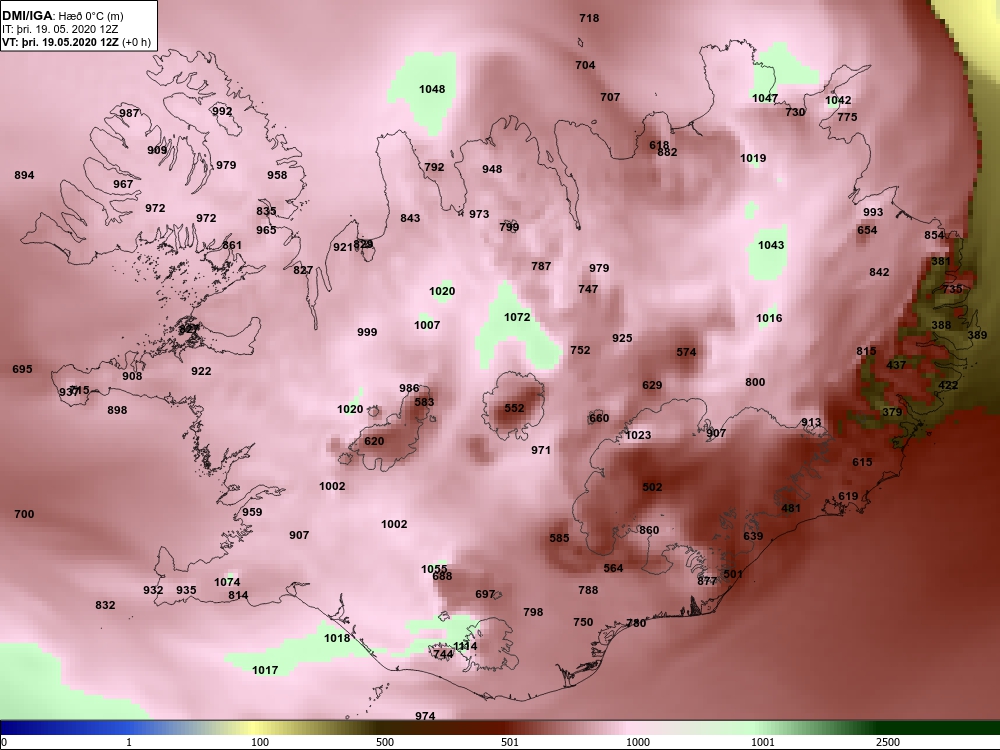
Task: Click the 959 value on the west coast
Action: pyautogui.click(x=252, y=512)
